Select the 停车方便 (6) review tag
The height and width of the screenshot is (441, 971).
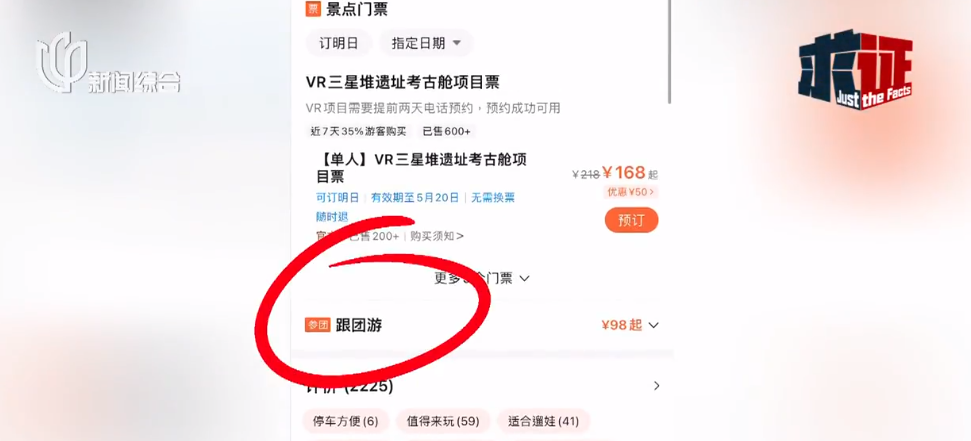(x=345, y=422)
